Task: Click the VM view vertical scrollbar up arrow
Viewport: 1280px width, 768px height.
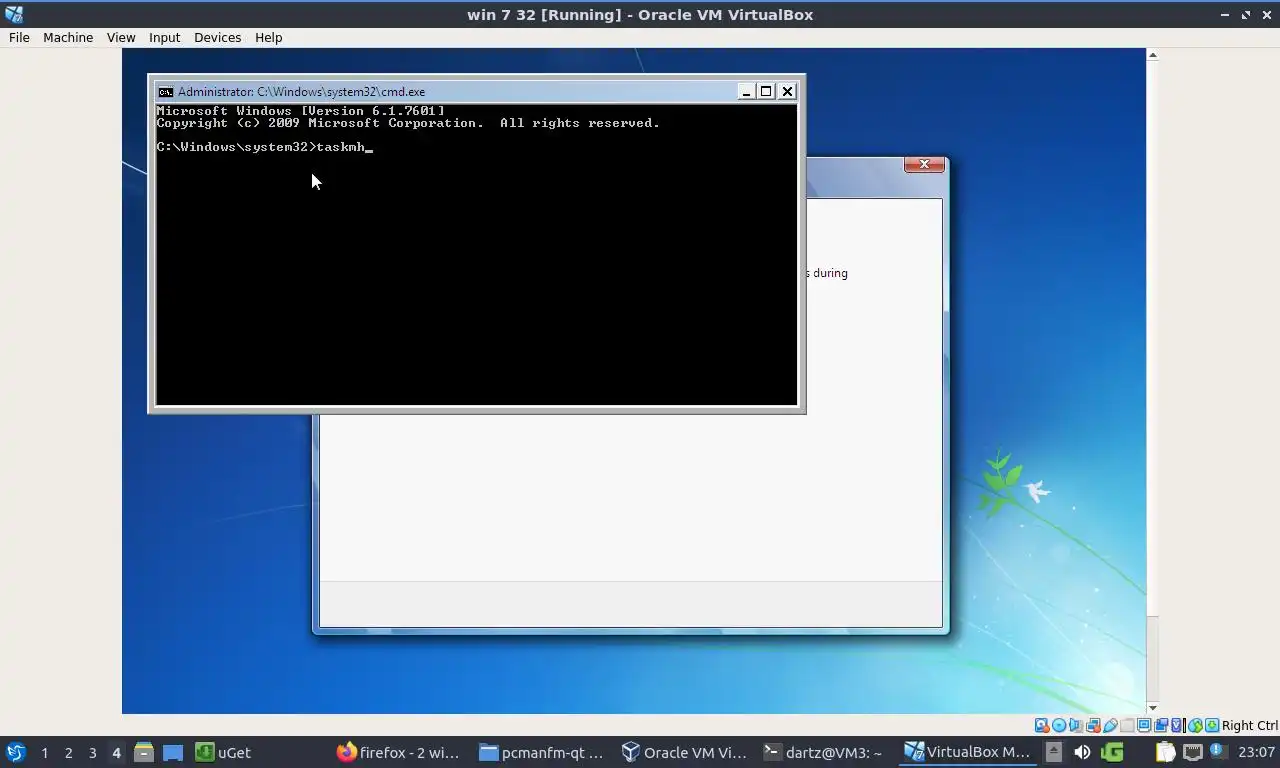Action: 1152,55
